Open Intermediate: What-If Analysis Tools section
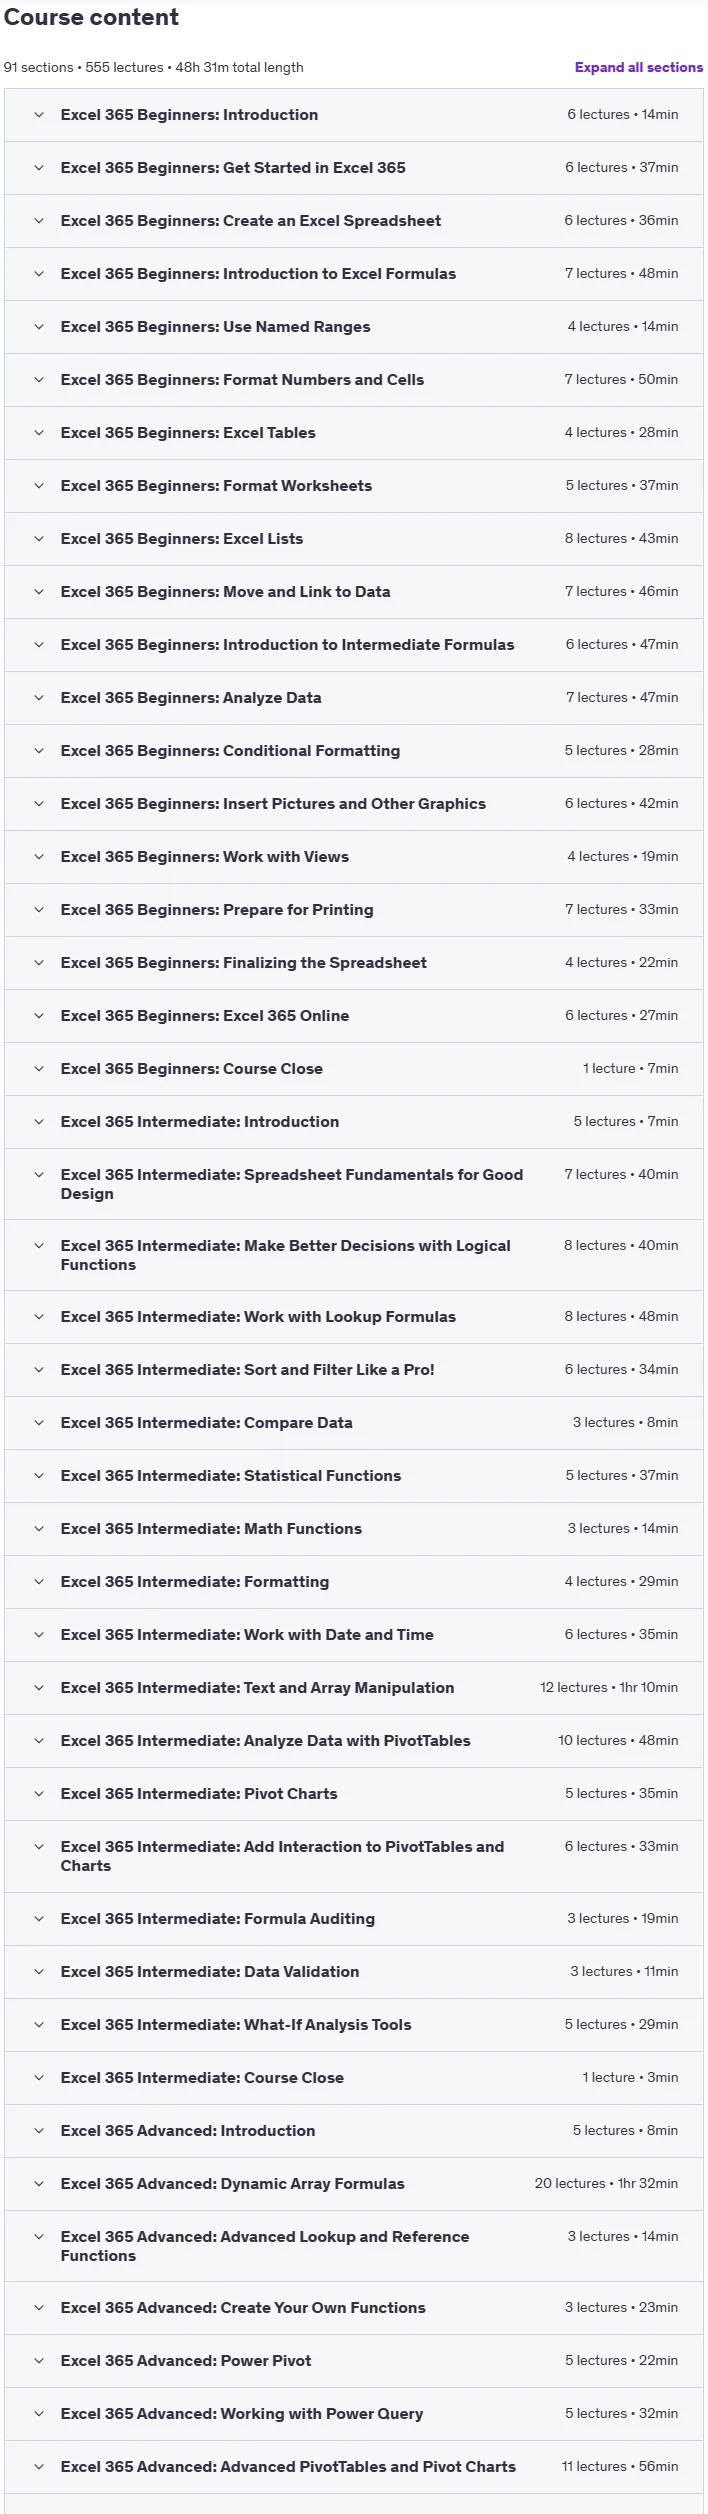The height and width of the screenshot is (2514, 708). (x=354, y=2025)
